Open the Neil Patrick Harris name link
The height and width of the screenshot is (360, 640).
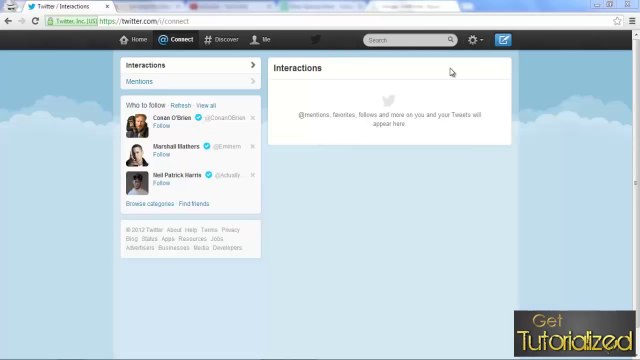coord(177,175)
